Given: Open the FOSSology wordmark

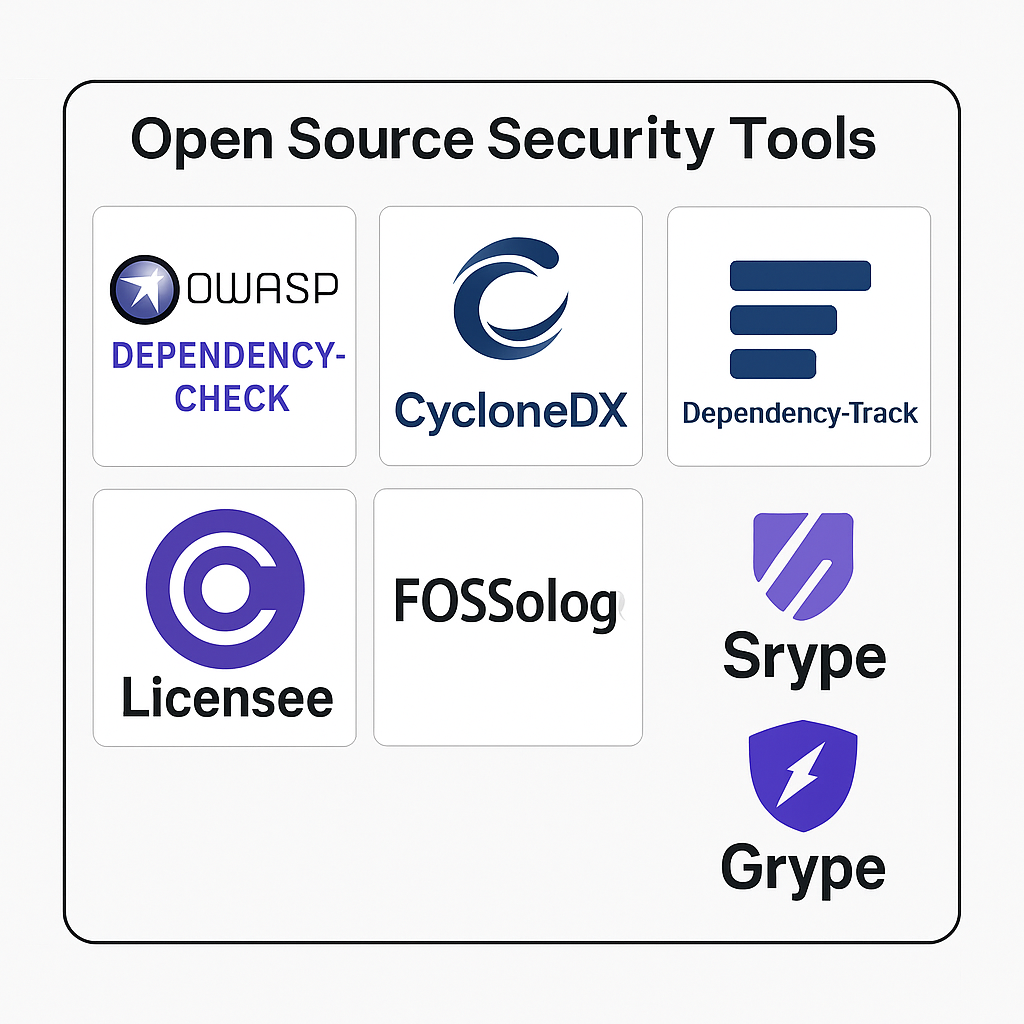Looking at the screenshot, I should pos(505,602).
